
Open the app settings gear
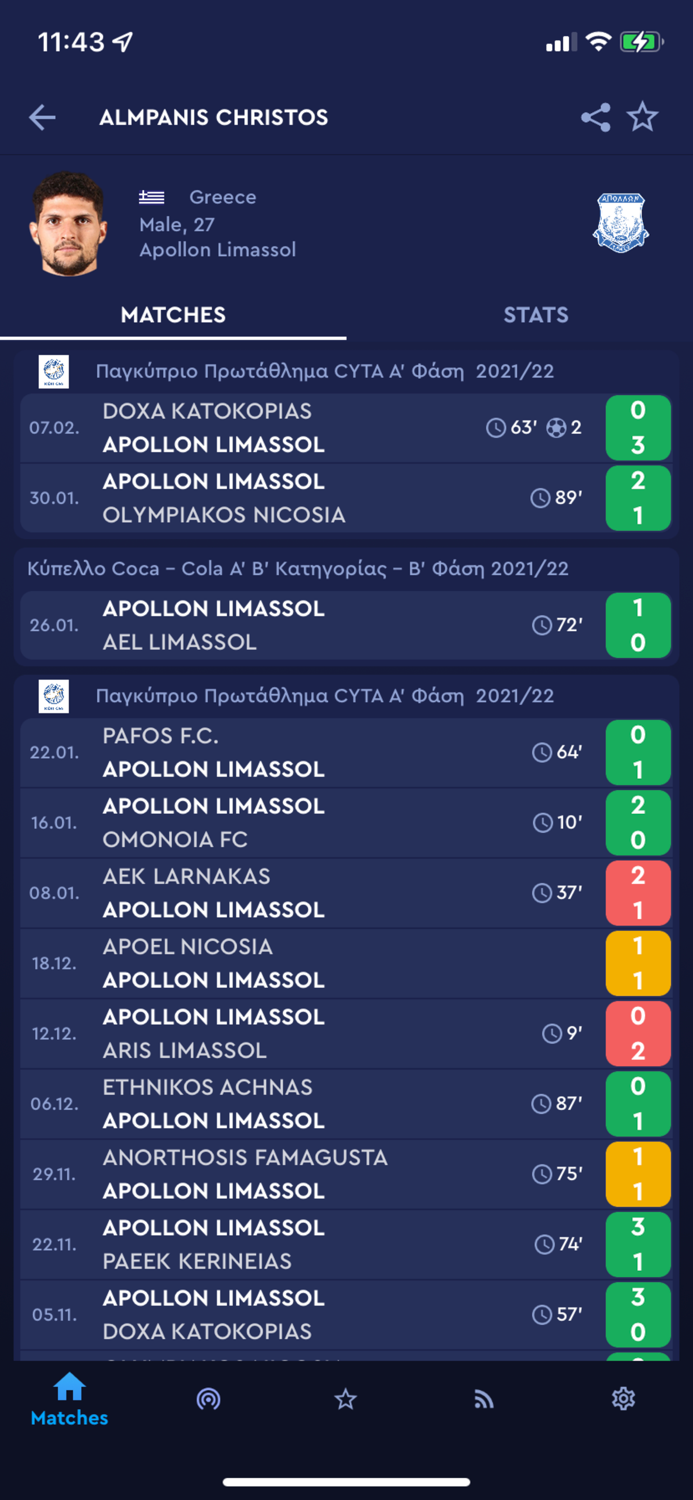click(x=623, y=1399)
